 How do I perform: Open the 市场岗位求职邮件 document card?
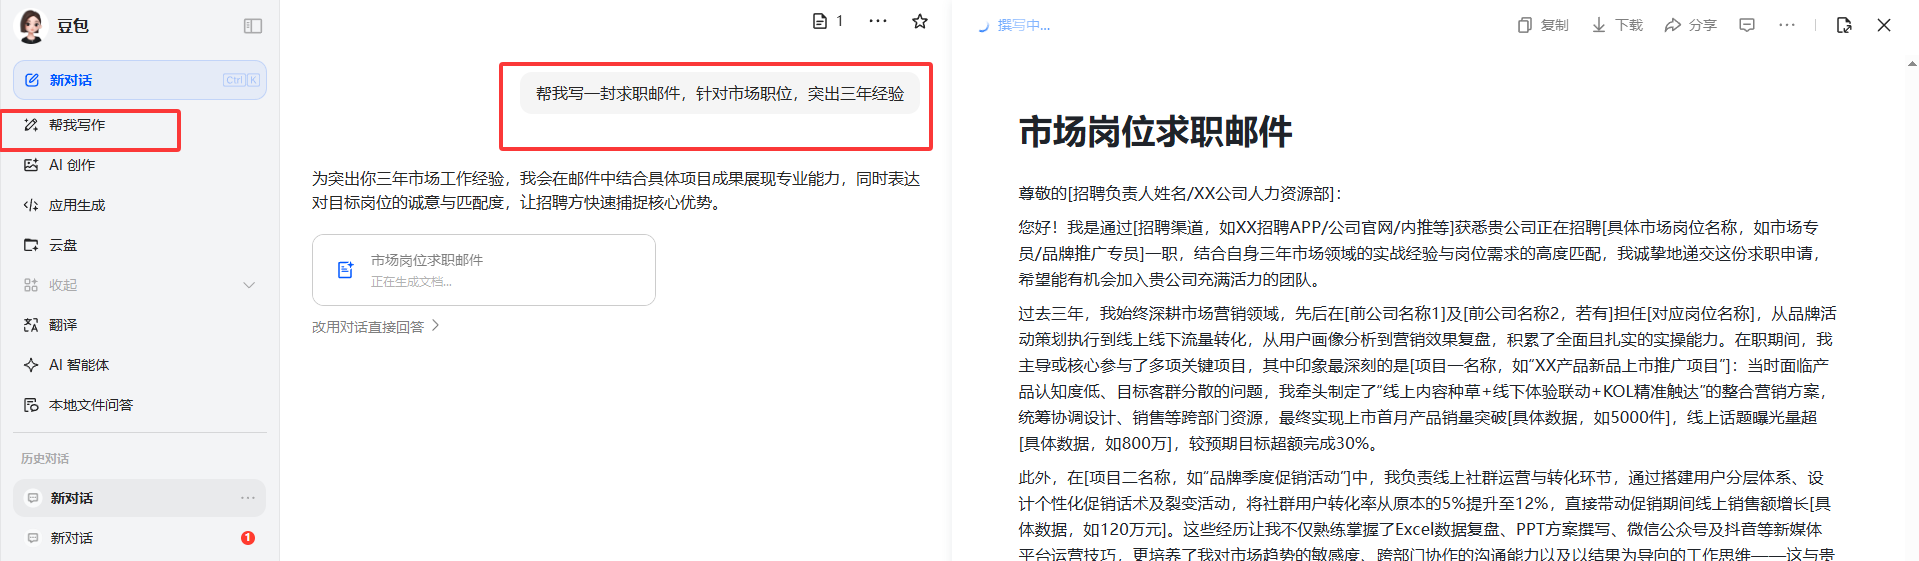pyautogui.click(x=484, y=270)
